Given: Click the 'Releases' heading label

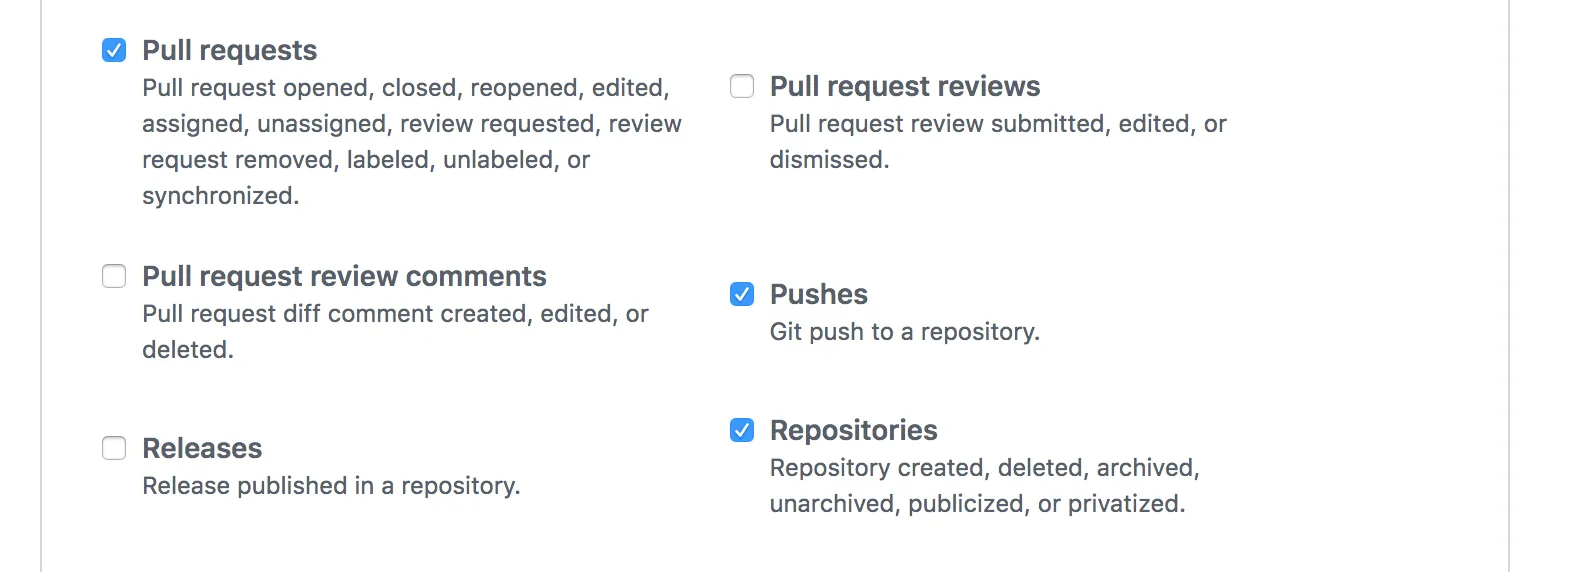Looking at the screenshot, I should [202, 448].
